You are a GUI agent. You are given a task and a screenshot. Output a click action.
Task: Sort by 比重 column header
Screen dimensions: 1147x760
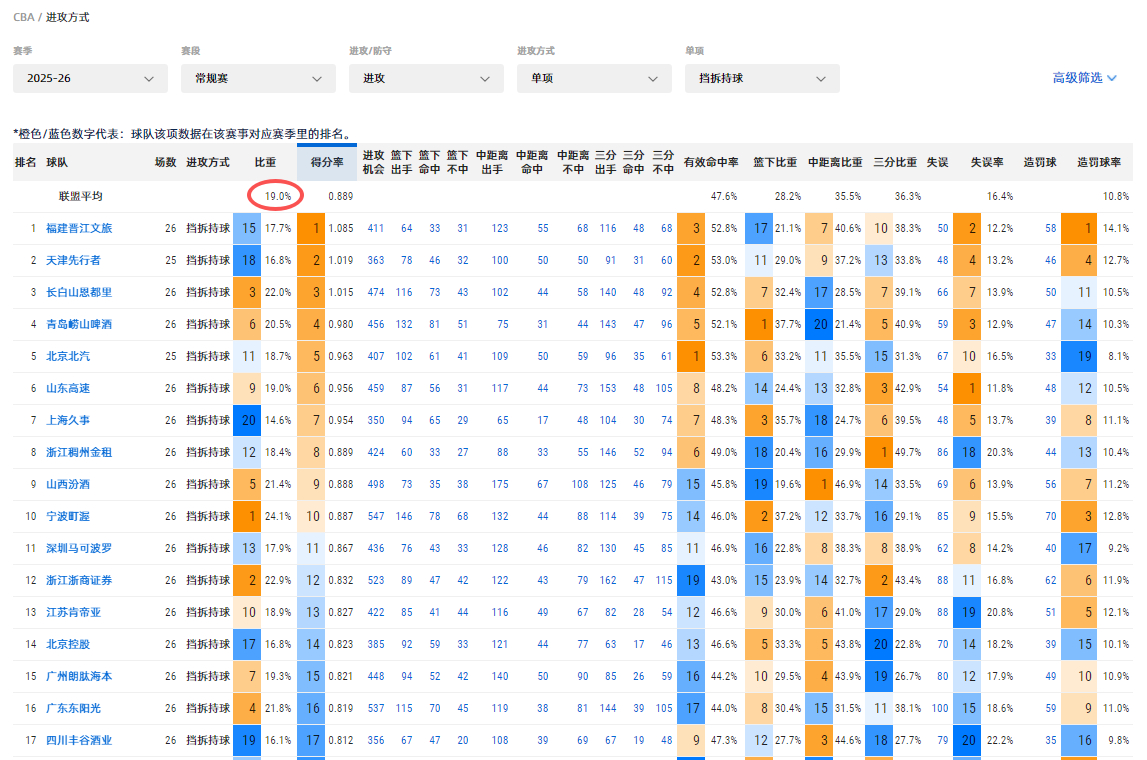266,162
